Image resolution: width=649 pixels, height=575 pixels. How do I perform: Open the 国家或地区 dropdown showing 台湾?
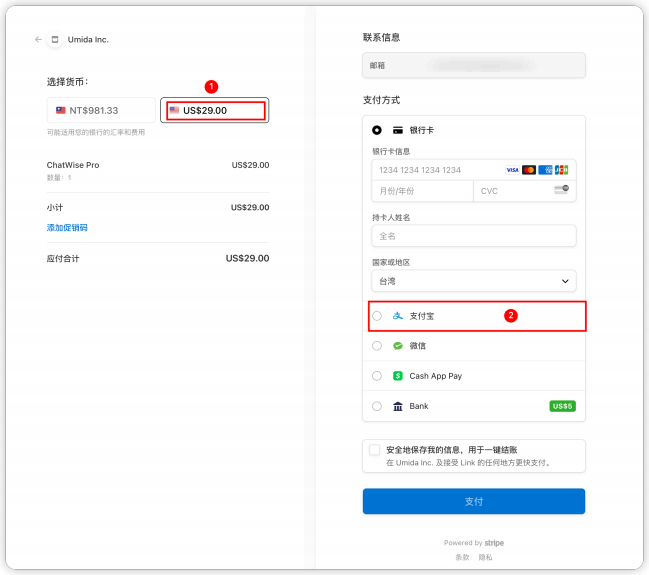(x=474, y=281)
